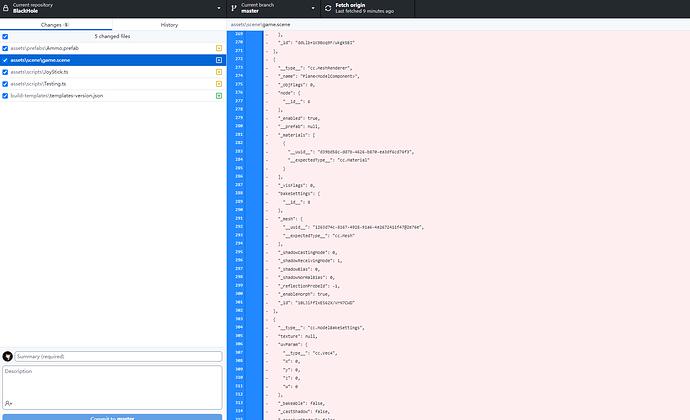Uncheck the Testing.ts file checkbox
This screenshot has height=420, width=690.
(5, 84)
